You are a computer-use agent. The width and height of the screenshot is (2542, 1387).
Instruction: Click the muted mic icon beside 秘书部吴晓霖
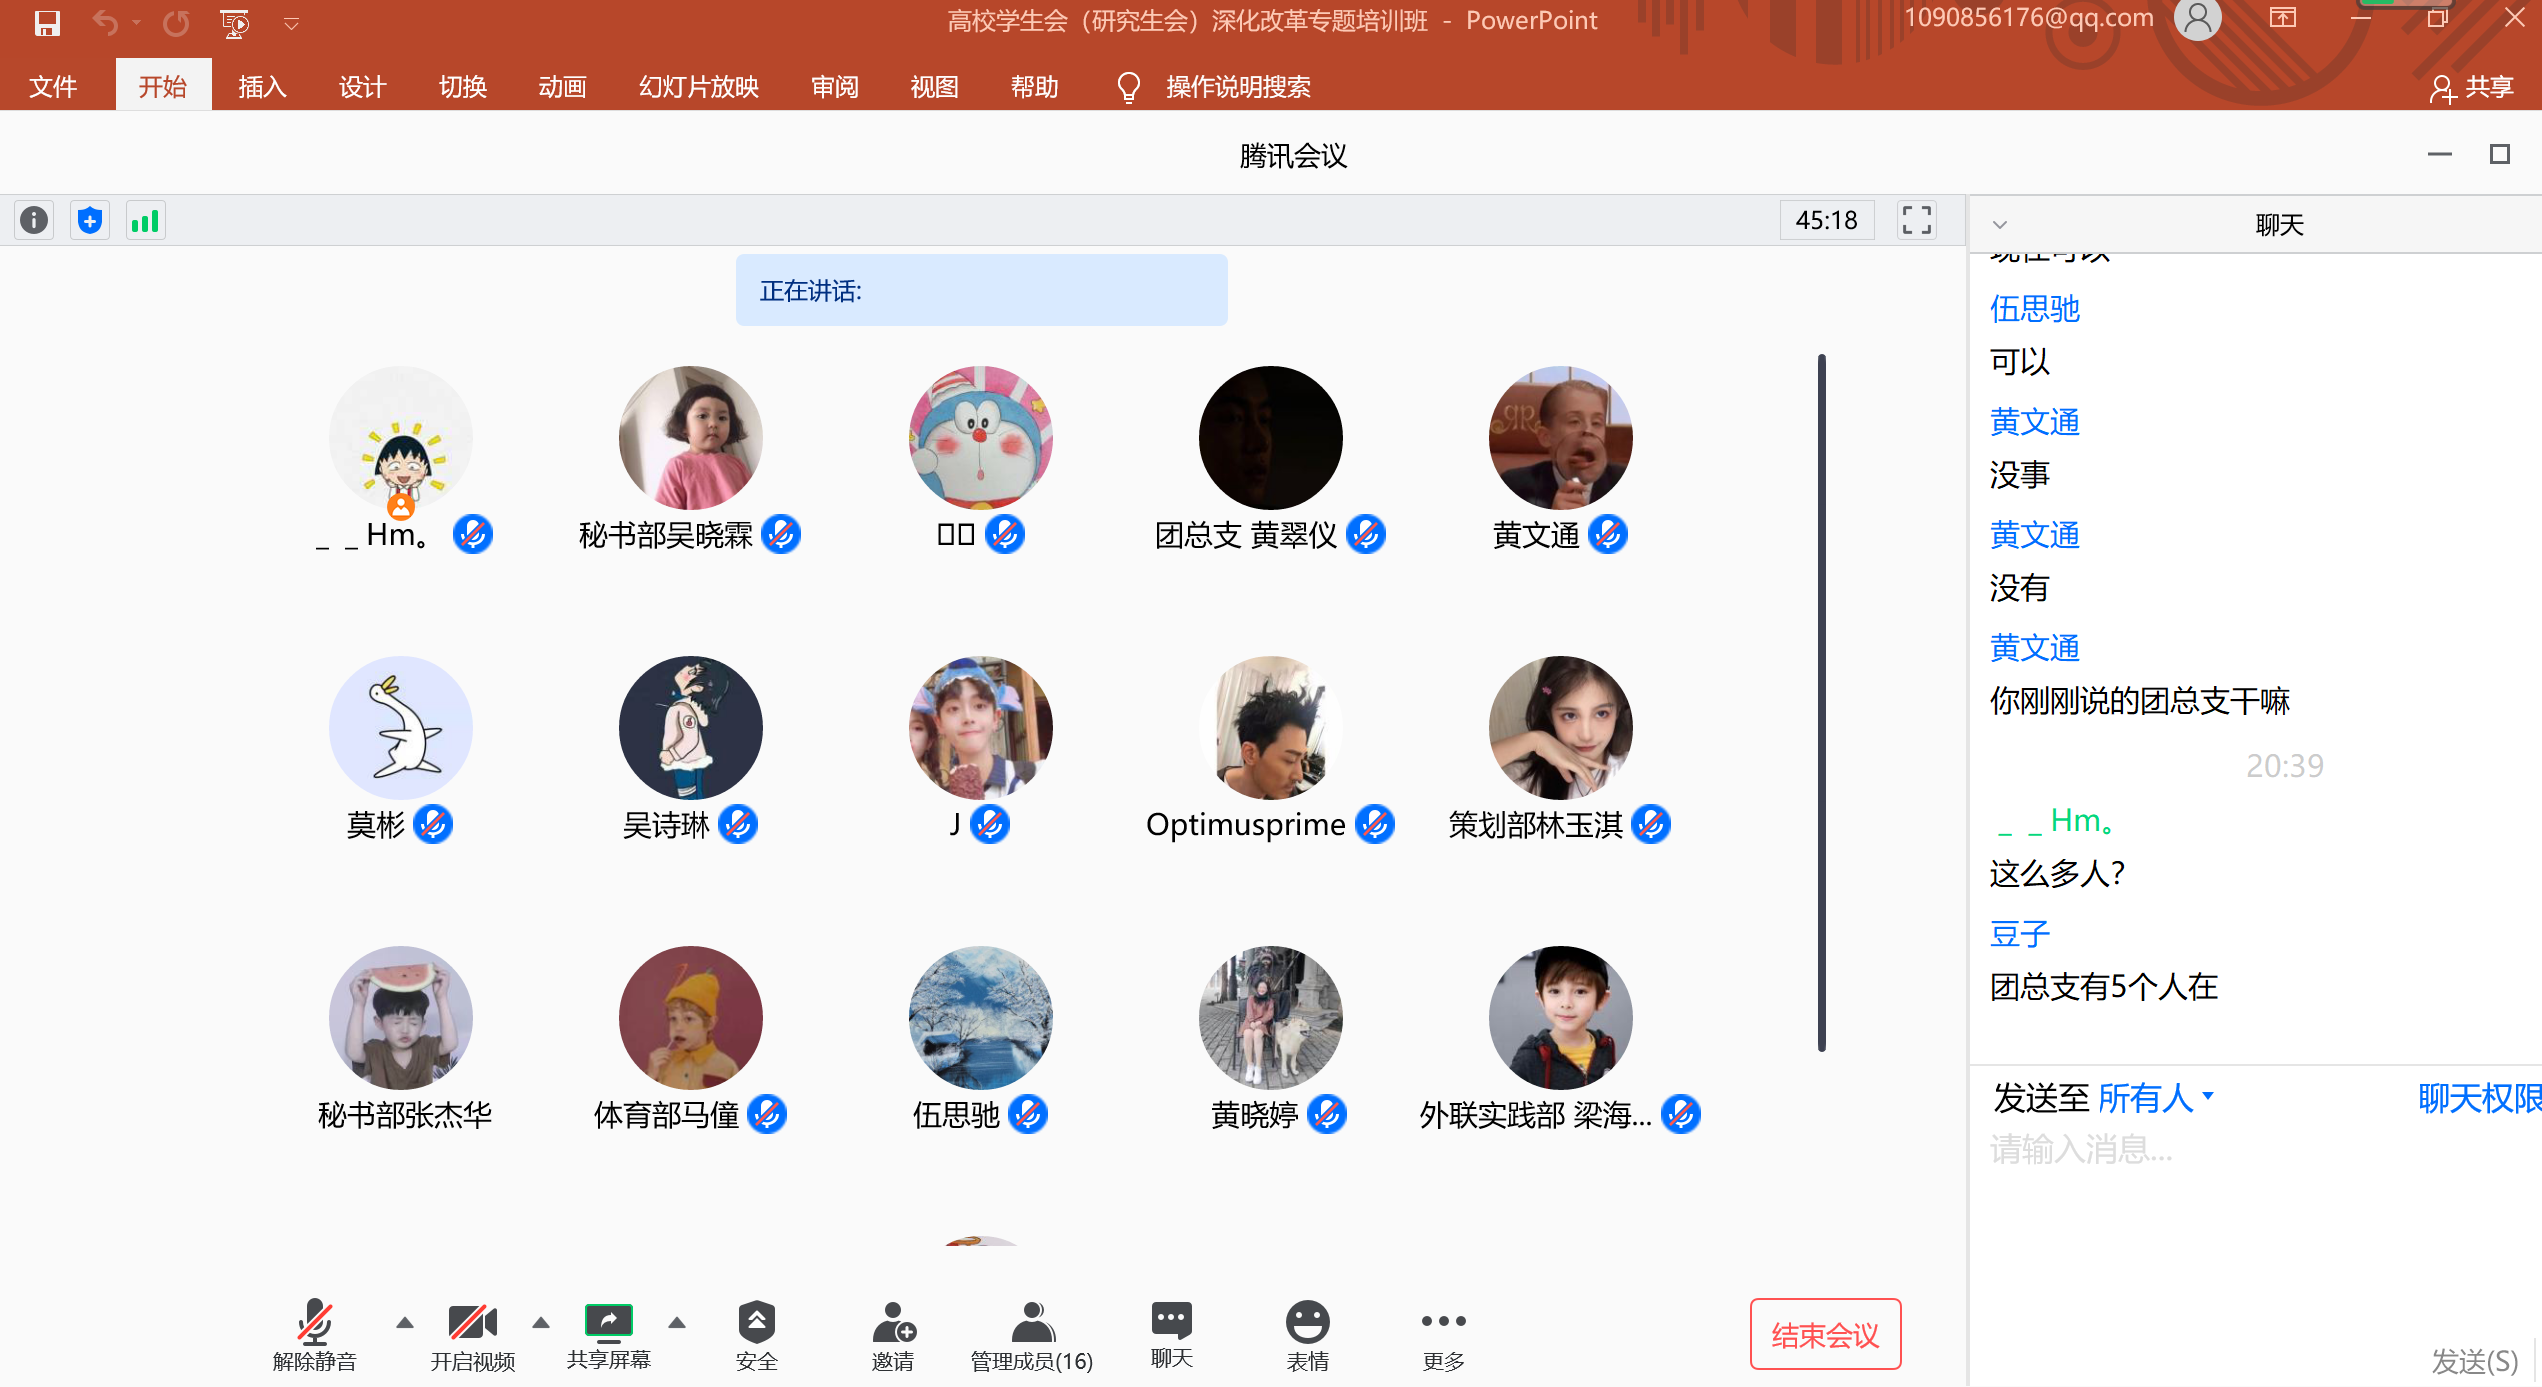pyautogui.click(x=781, y=534)
